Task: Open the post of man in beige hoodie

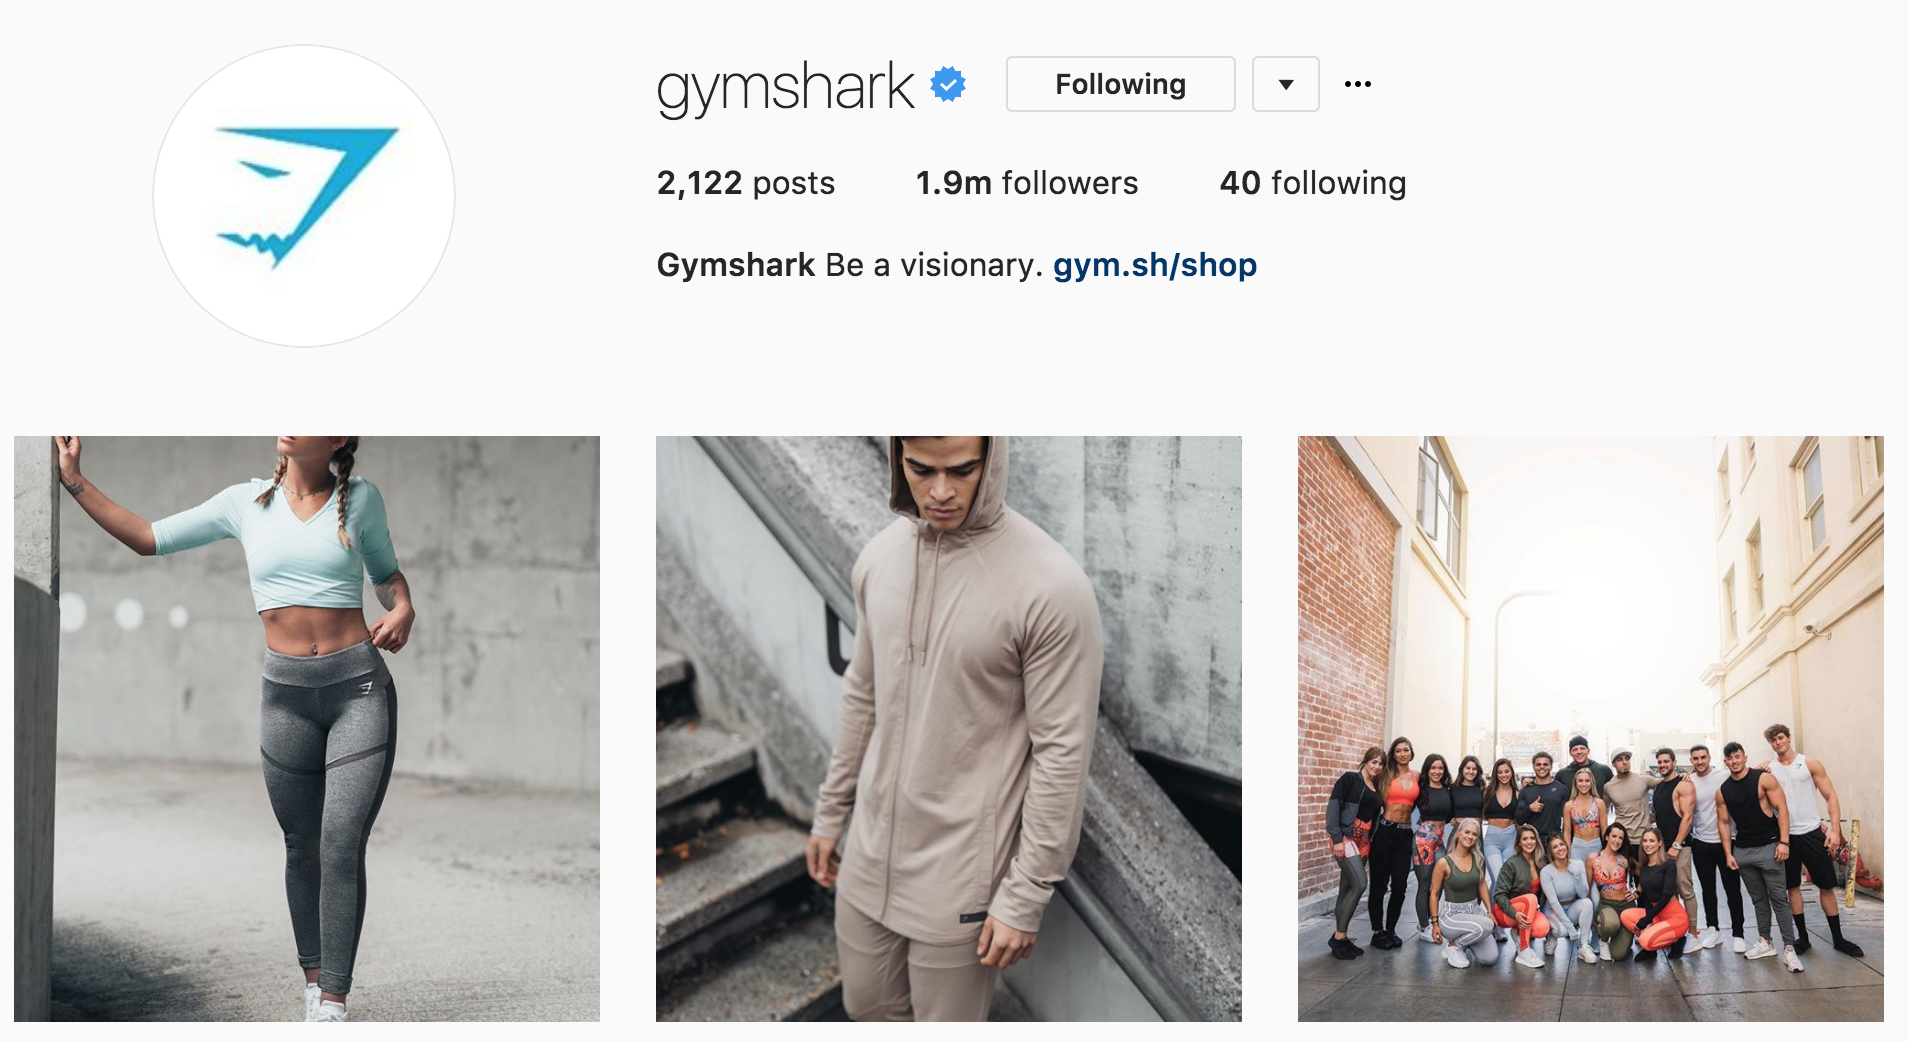Action: point(949,729)
